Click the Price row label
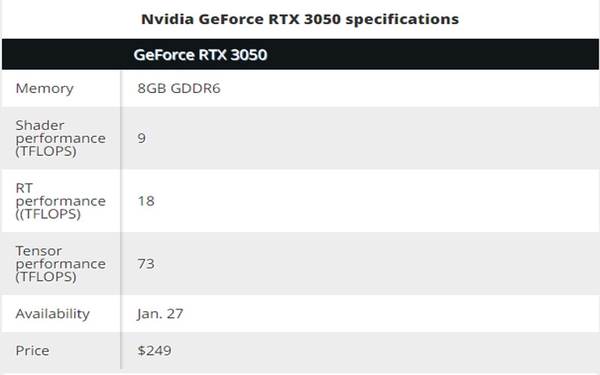The image size is (600, 375). point(32,351)
